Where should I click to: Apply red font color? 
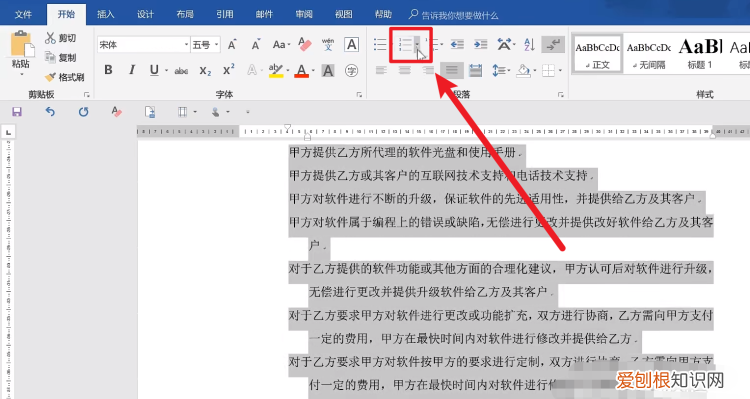pyautogui.click(x=301, y=70)
